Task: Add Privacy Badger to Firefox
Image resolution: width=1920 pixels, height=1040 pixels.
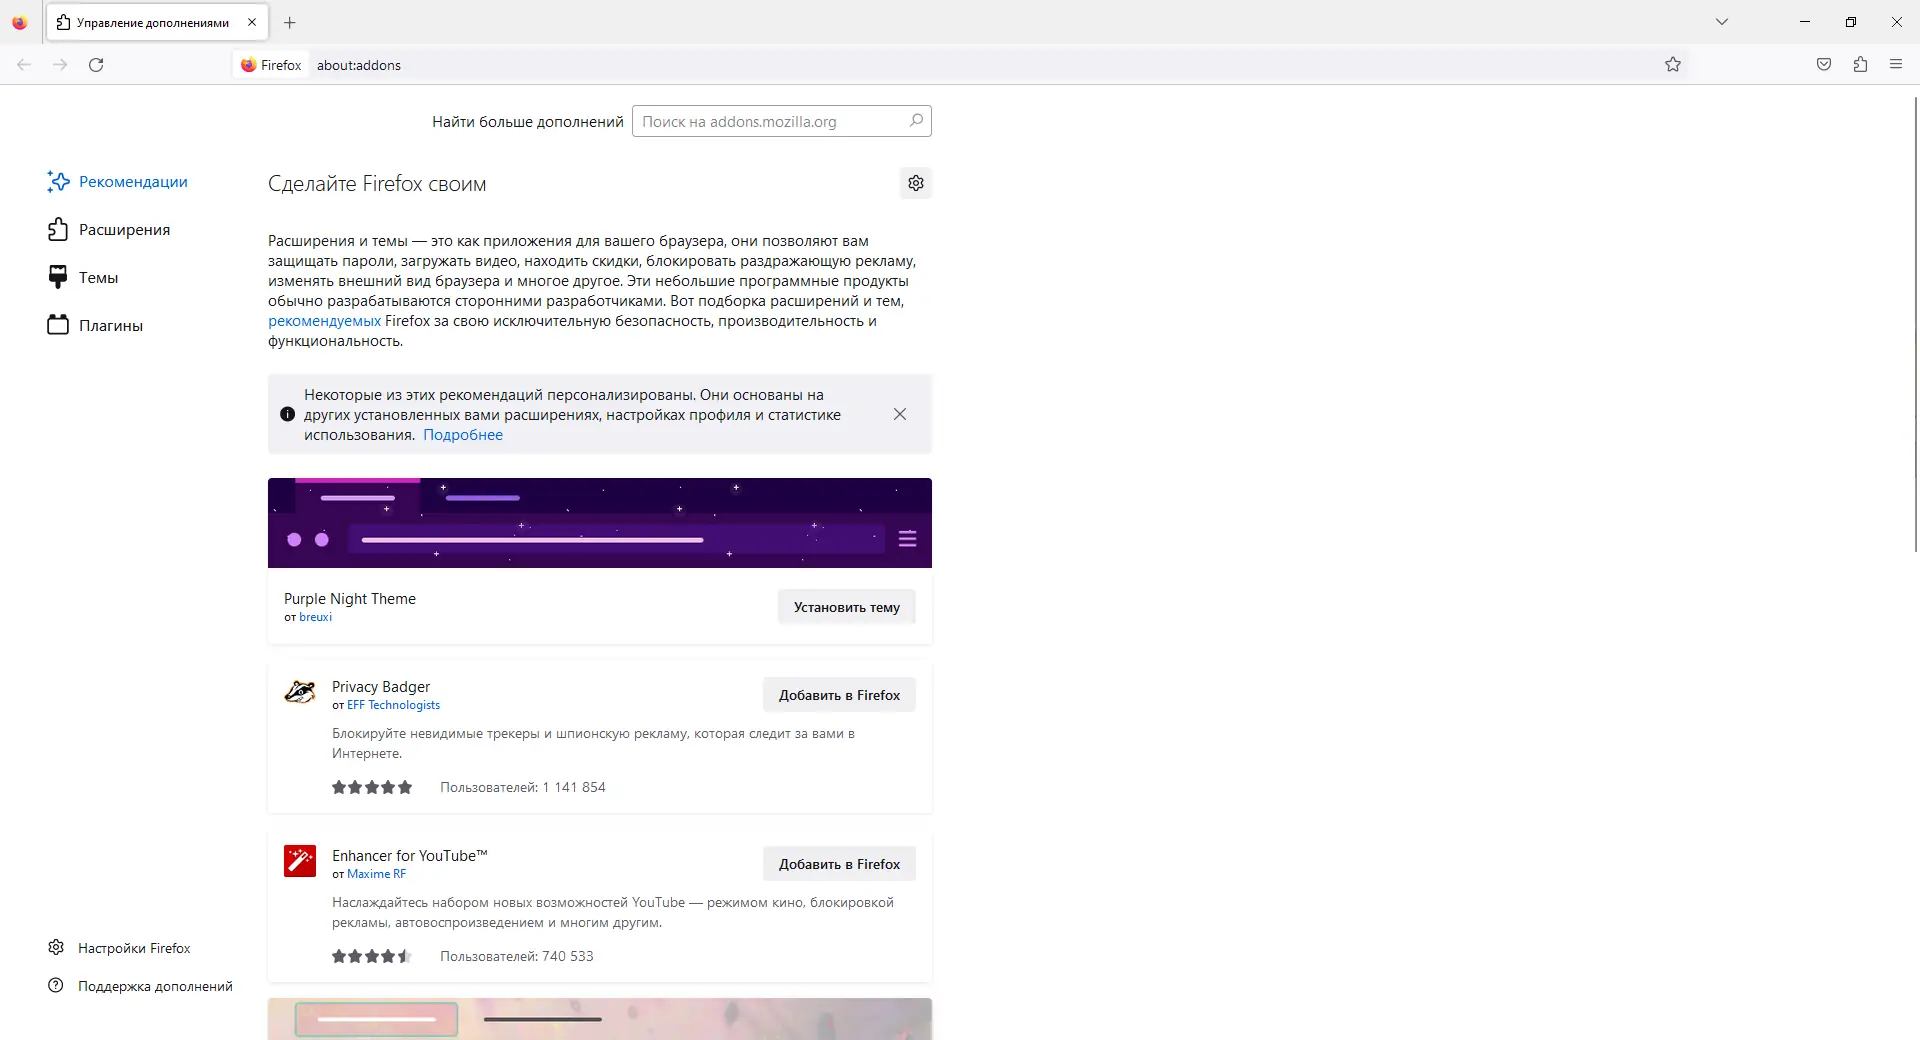Action: pyautogui.click(x=840, y=695)
